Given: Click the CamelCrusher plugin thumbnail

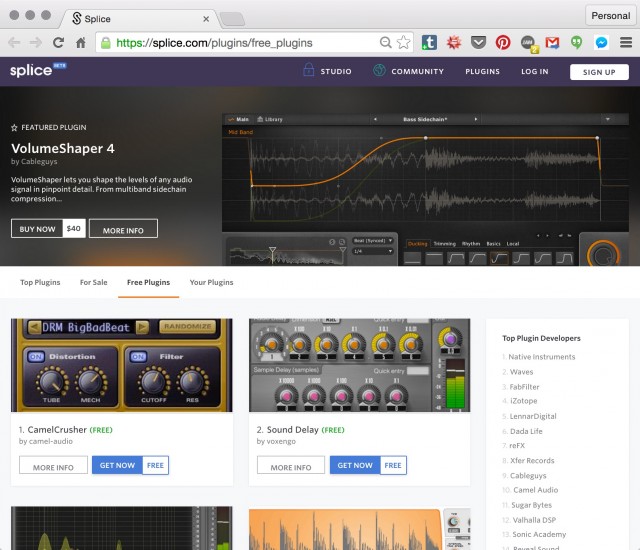Looking at the screenshot, I should [121, 365].
